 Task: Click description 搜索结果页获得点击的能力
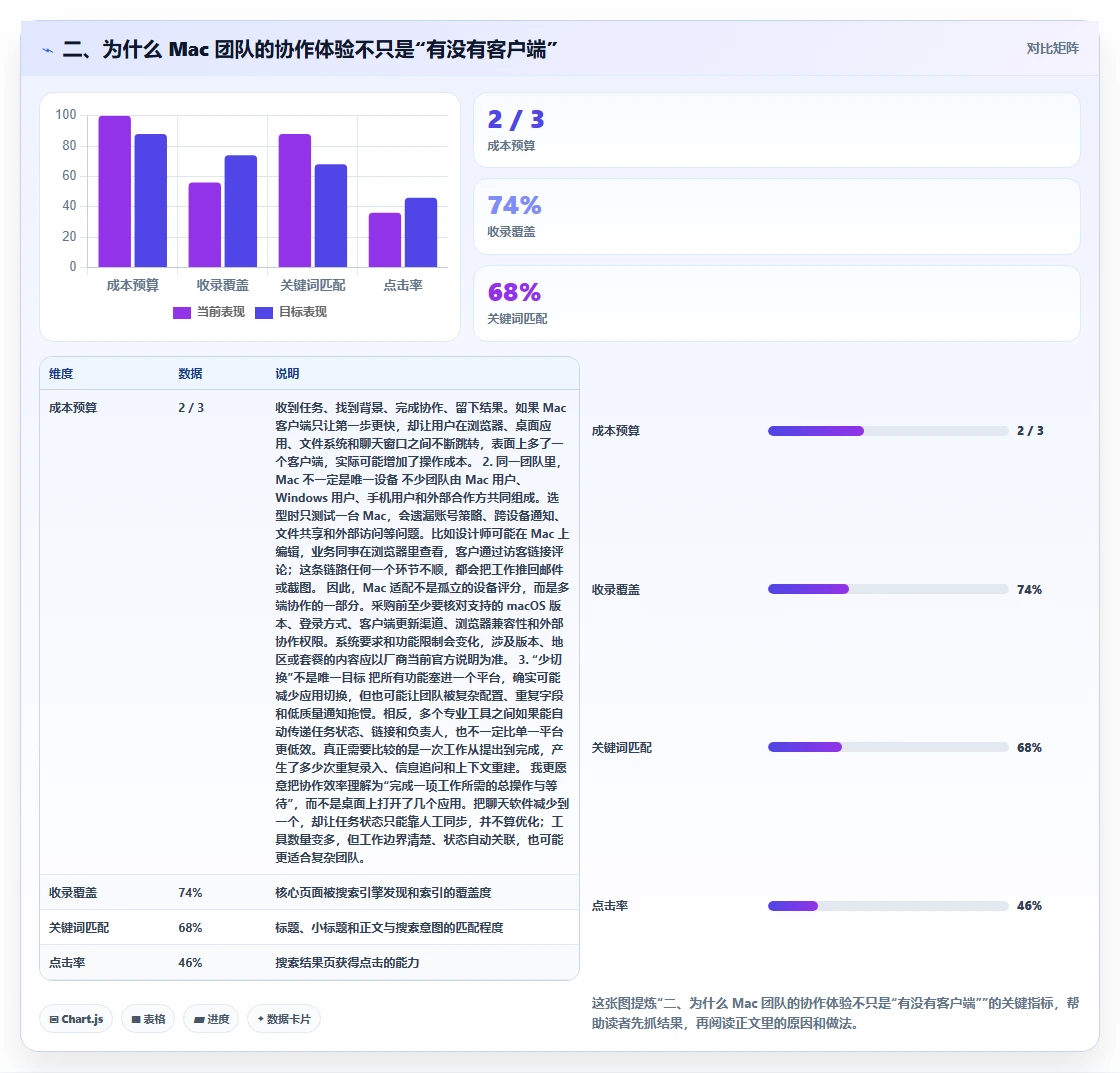click(x=347, y=962)
